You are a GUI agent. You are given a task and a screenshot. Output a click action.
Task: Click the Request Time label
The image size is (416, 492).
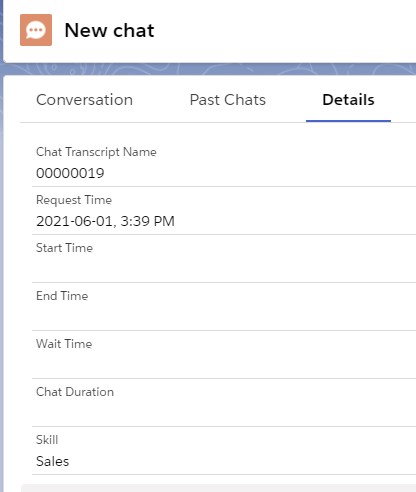(74, 200)
